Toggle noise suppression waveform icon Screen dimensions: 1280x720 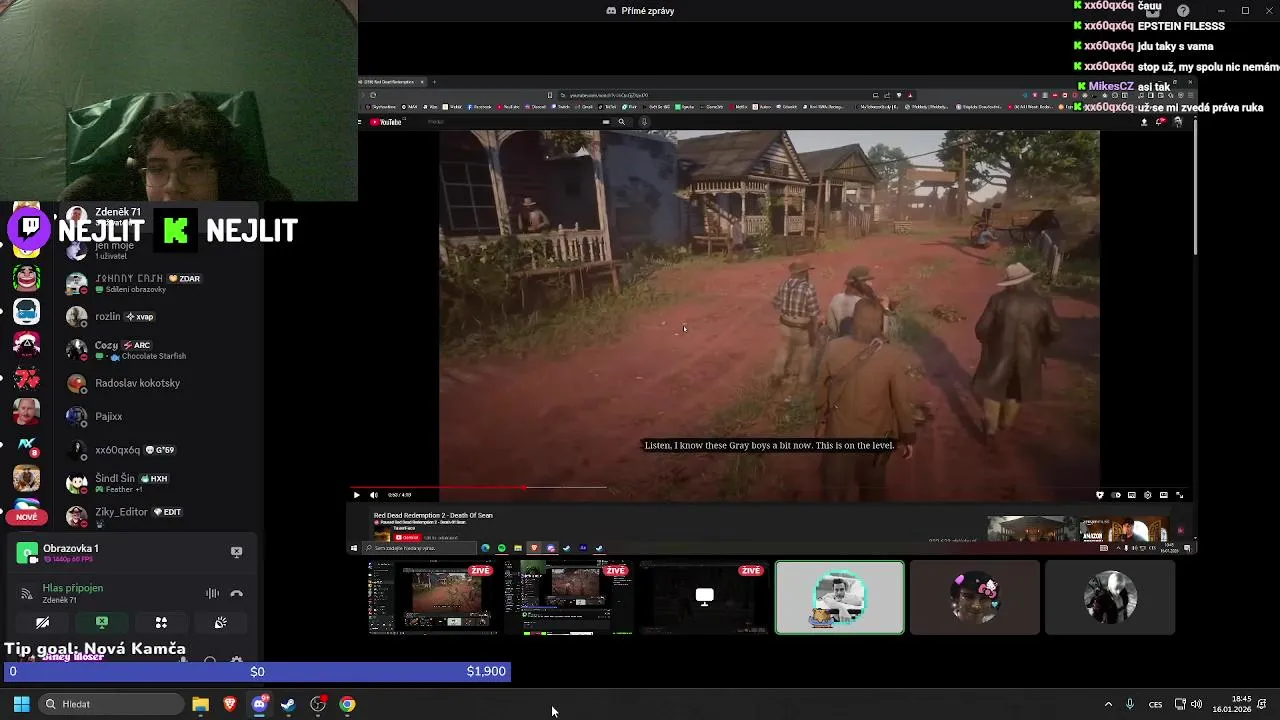pos(212,593)
